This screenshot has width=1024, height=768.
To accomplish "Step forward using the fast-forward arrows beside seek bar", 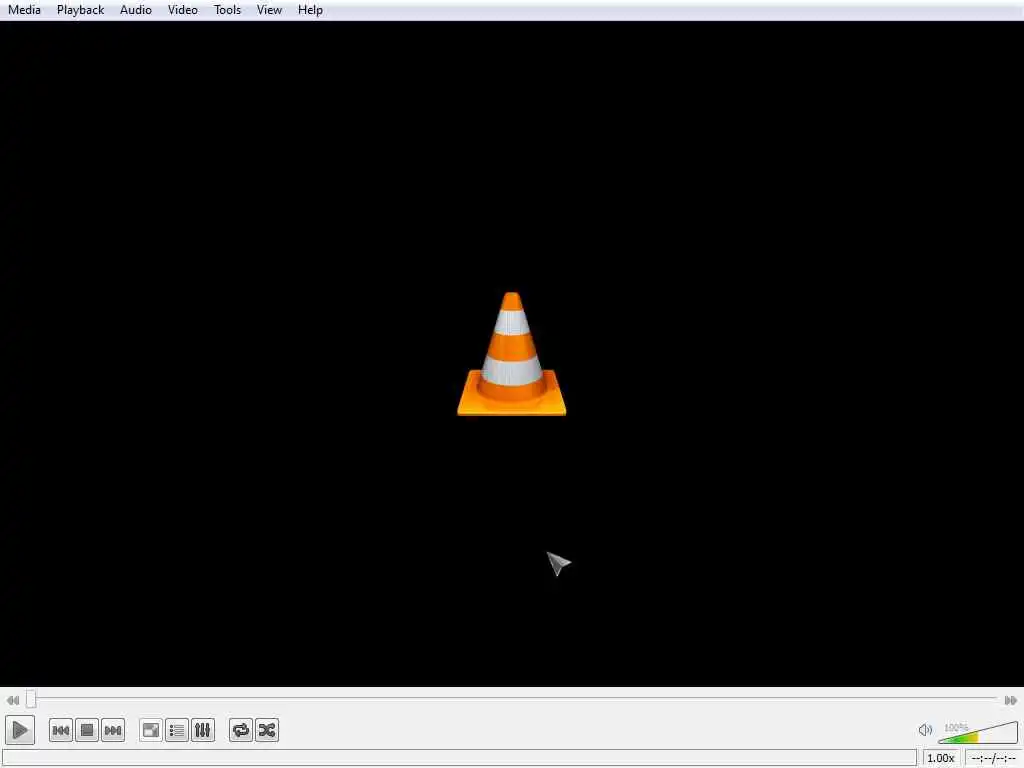I will pos(1010,700).
